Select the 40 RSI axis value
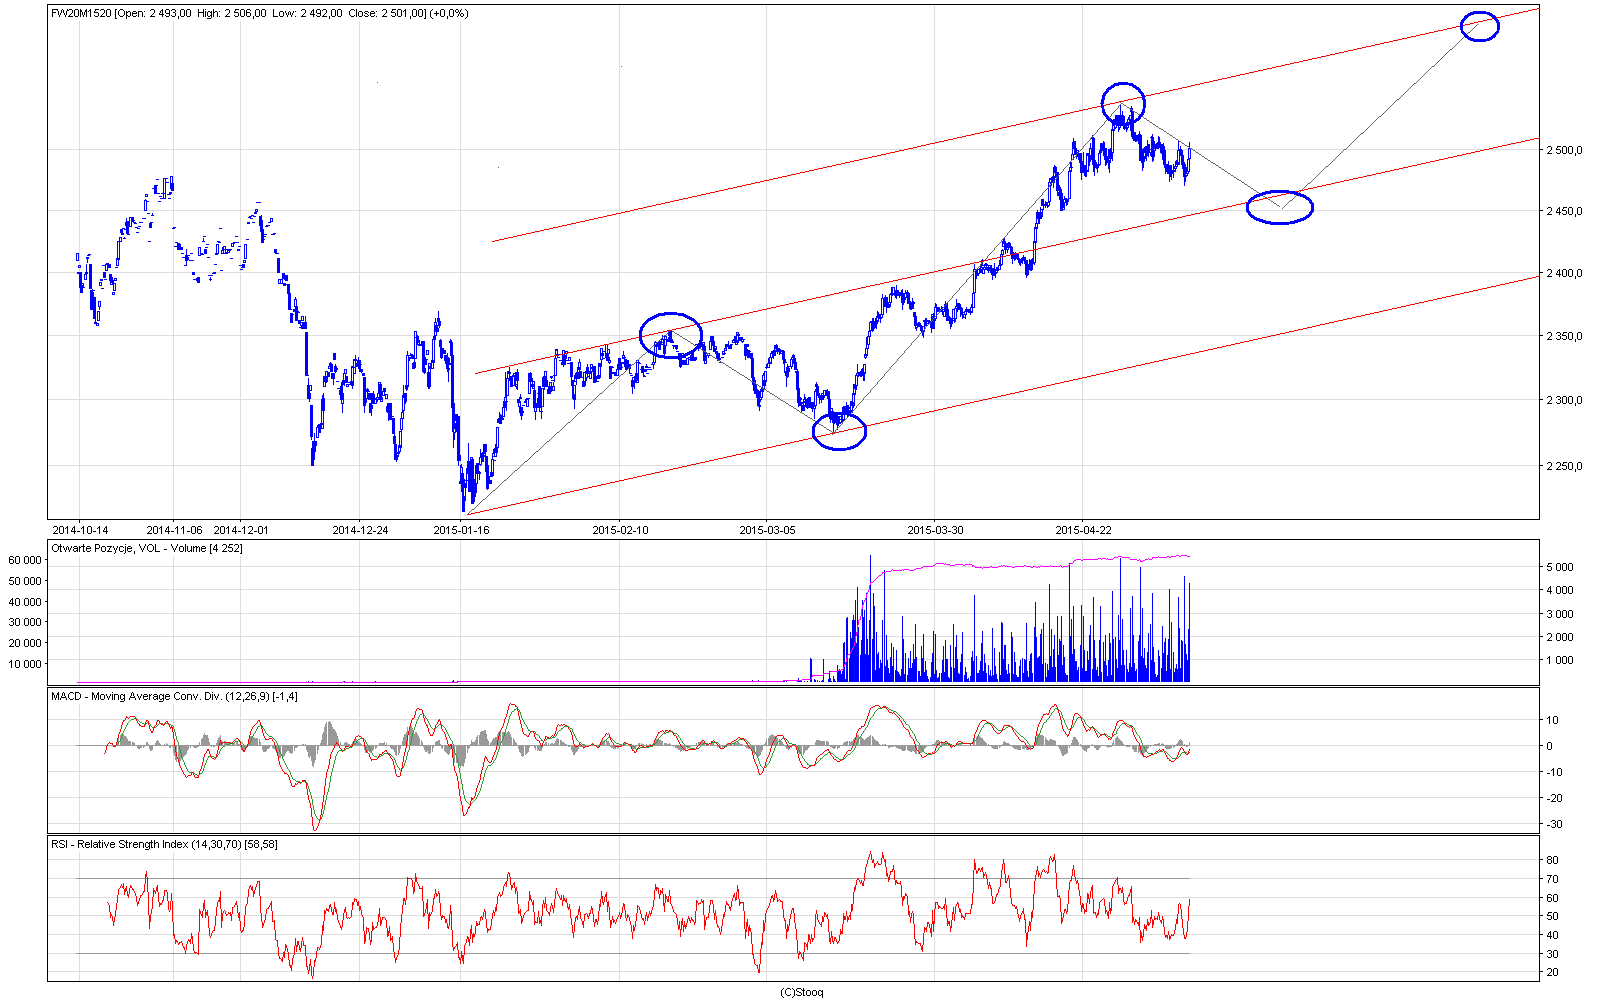This screenshot has width=1600, height=1000. (1553, 935)
